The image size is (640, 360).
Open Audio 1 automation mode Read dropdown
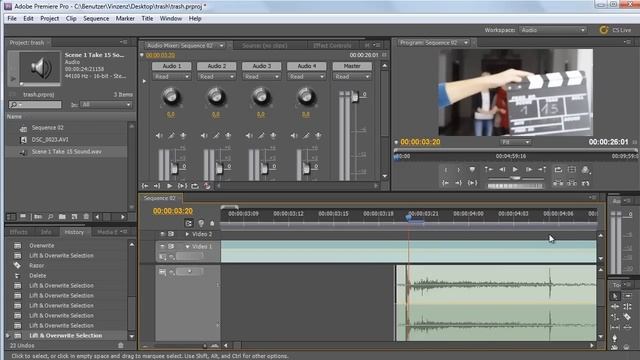[172, 76]
